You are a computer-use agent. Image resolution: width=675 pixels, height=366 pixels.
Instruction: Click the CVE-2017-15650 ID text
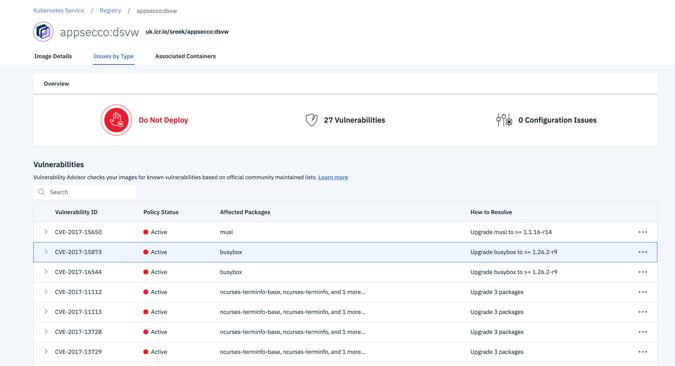coord(78,232)
